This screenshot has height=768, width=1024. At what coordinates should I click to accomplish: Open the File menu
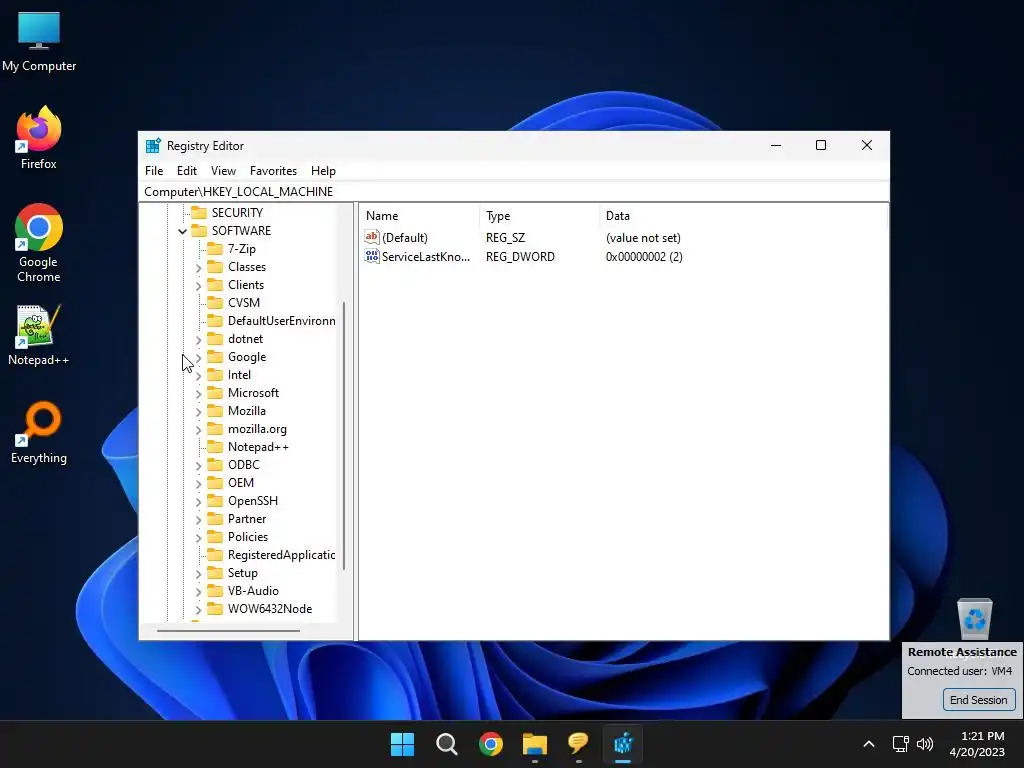pyautogui.click(x=154, y=170)
